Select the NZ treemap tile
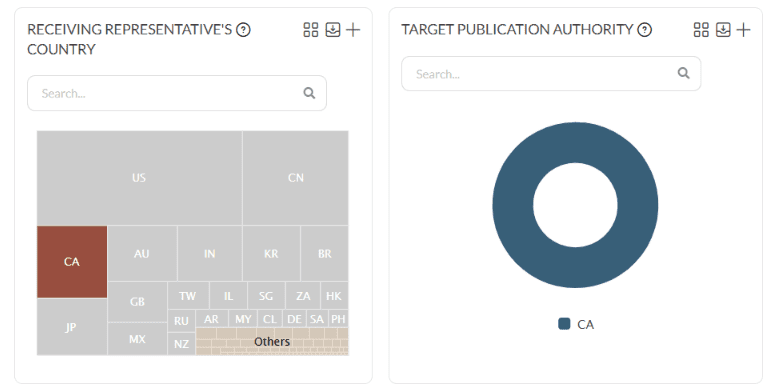776x387 pixels. click(x=182, y=344)
